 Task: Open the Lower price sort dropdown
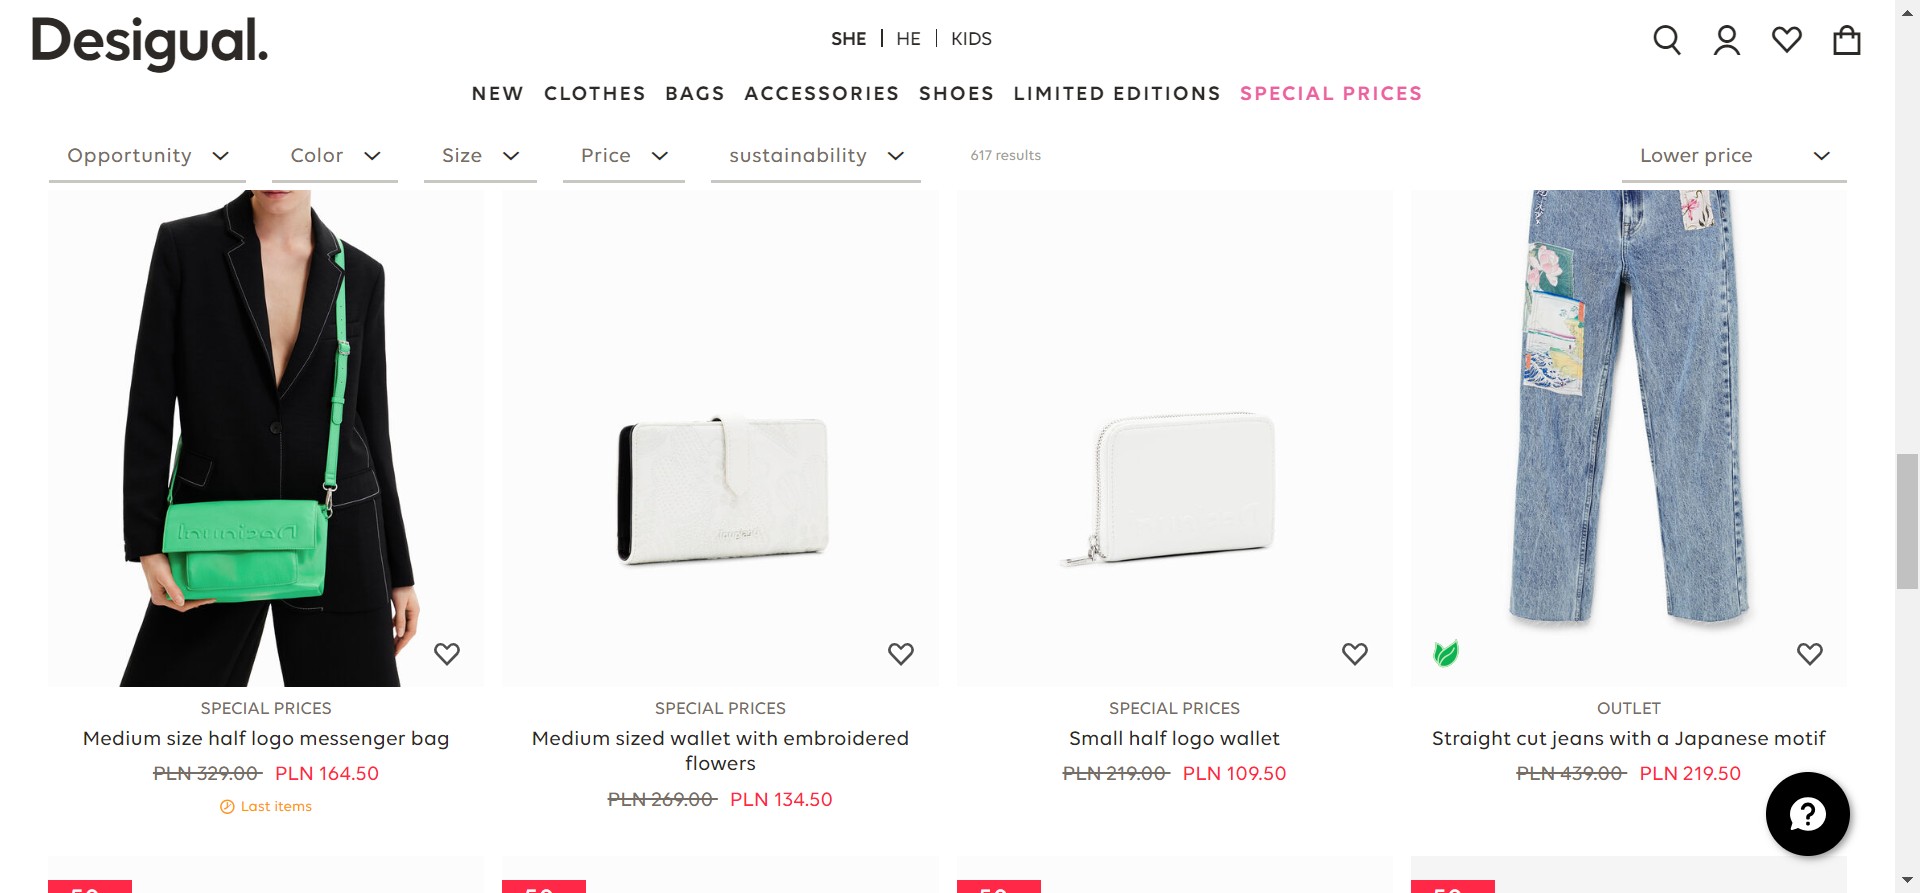coord(1733,156)
